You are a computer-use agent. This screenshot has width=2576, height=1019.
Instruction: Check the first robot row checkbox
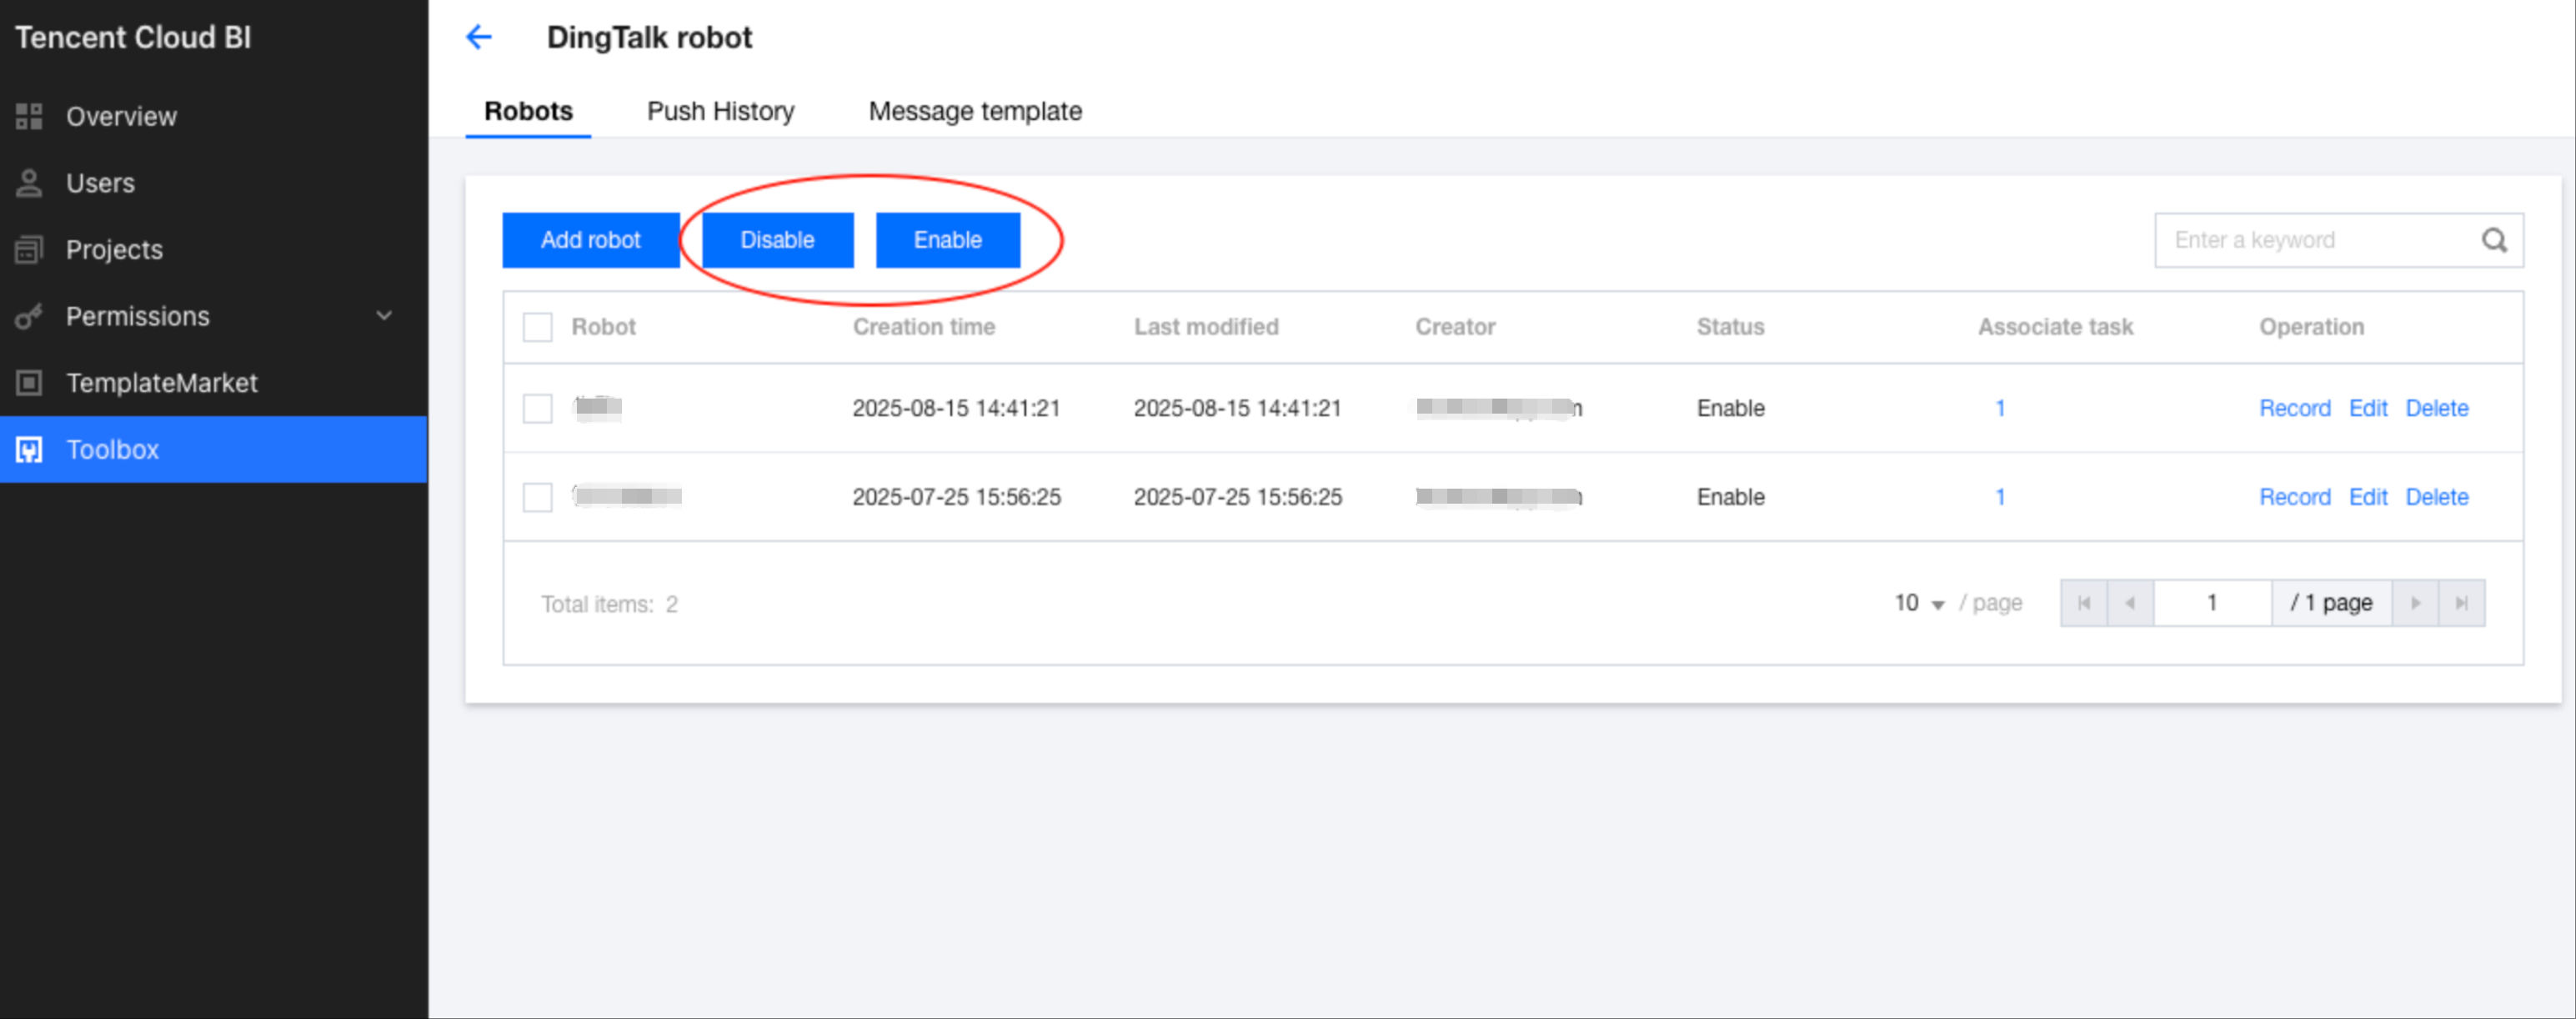pos(537,408)
